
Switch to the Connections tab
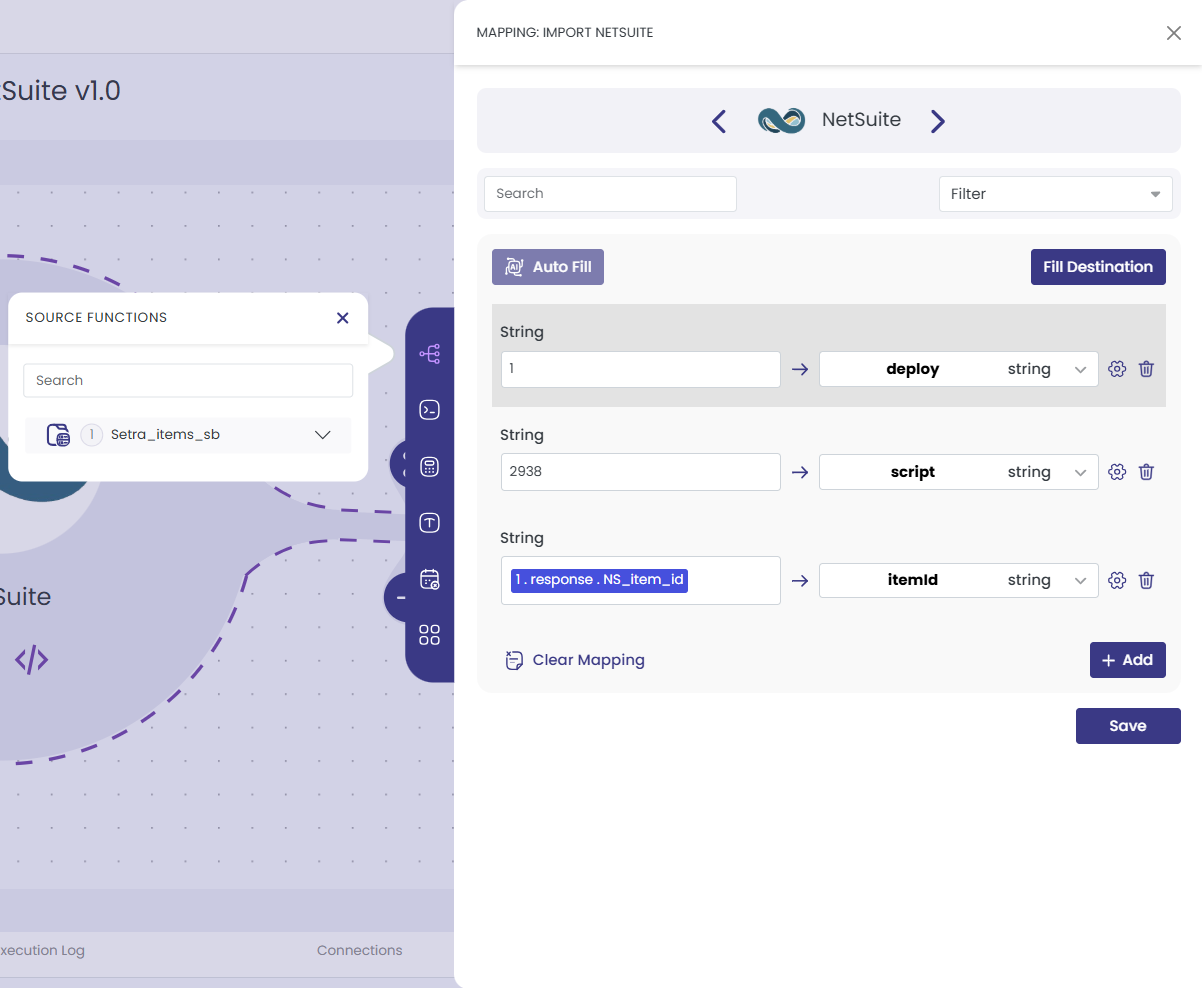(x=359, y=950)
